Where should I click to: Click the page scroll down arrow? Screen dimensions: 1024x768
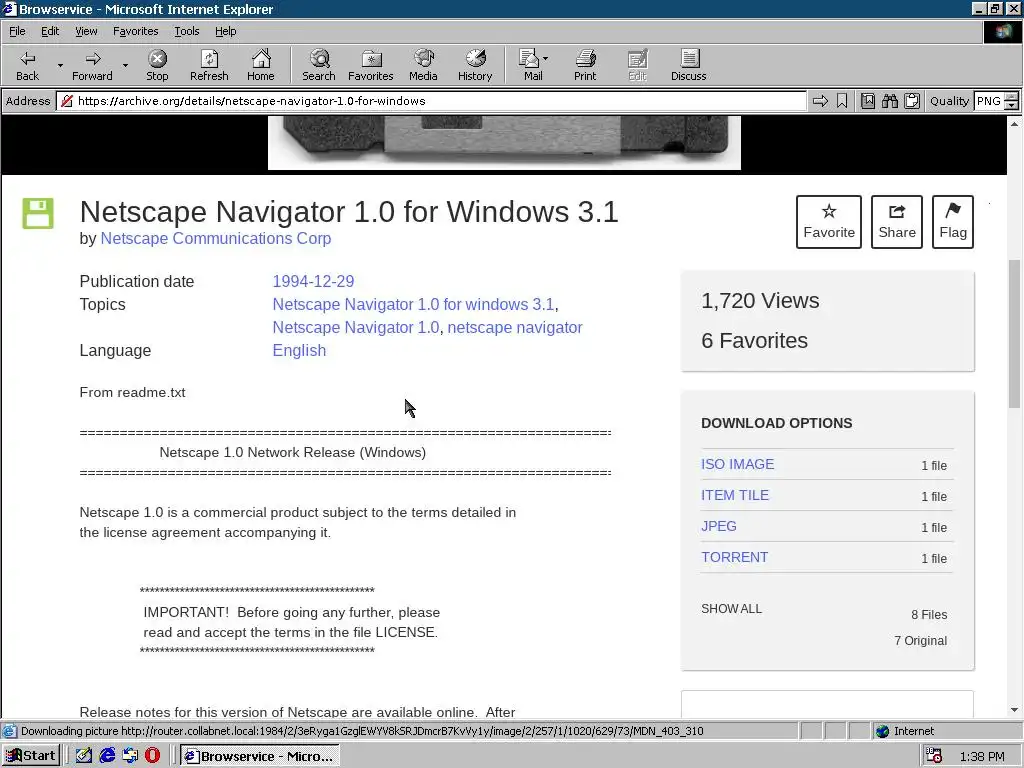coord(1014,710)
